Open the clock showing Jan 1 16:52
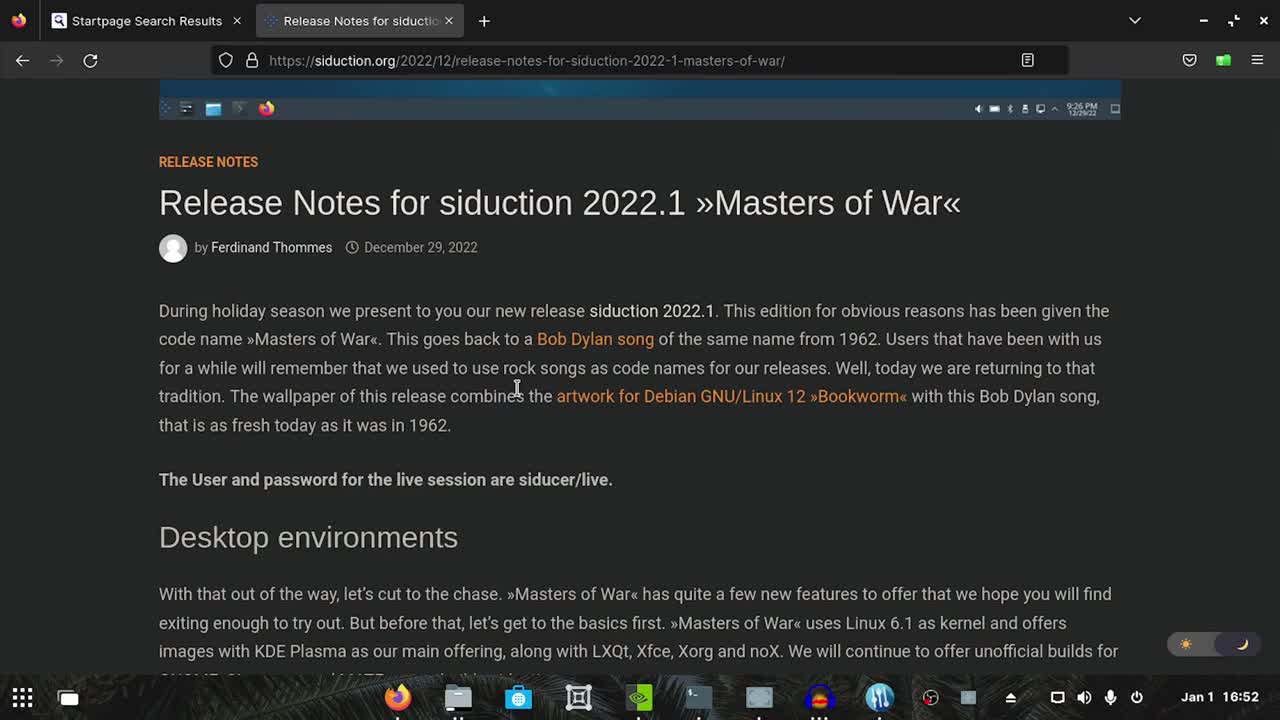Image resolution: width=1280 pixels, height=720 pixels. 1219,697
